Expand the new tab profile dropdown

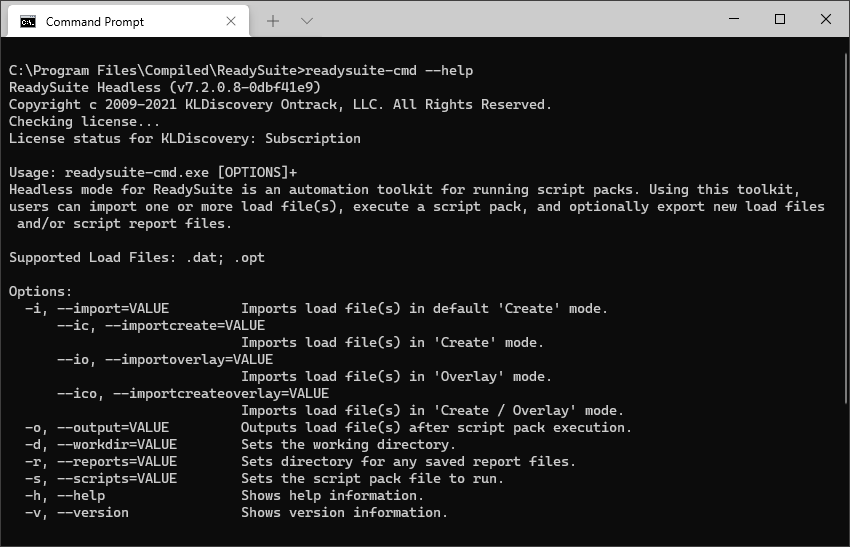coord(307,21)
